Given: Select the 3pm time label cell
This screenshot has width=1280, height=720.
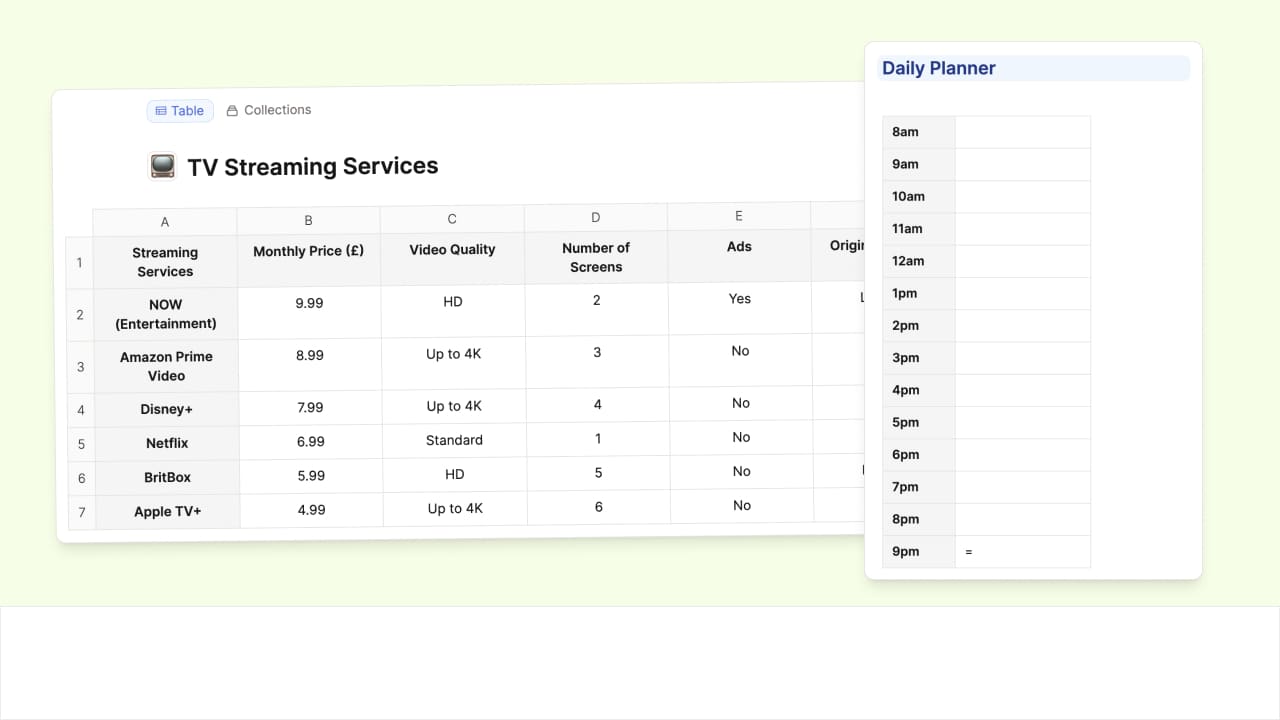Looking at the screenshot, I should (918, 358).
